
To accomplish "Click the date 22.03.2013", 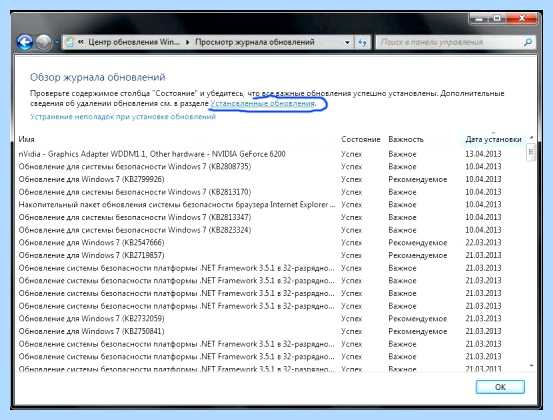I will (483, 243).
